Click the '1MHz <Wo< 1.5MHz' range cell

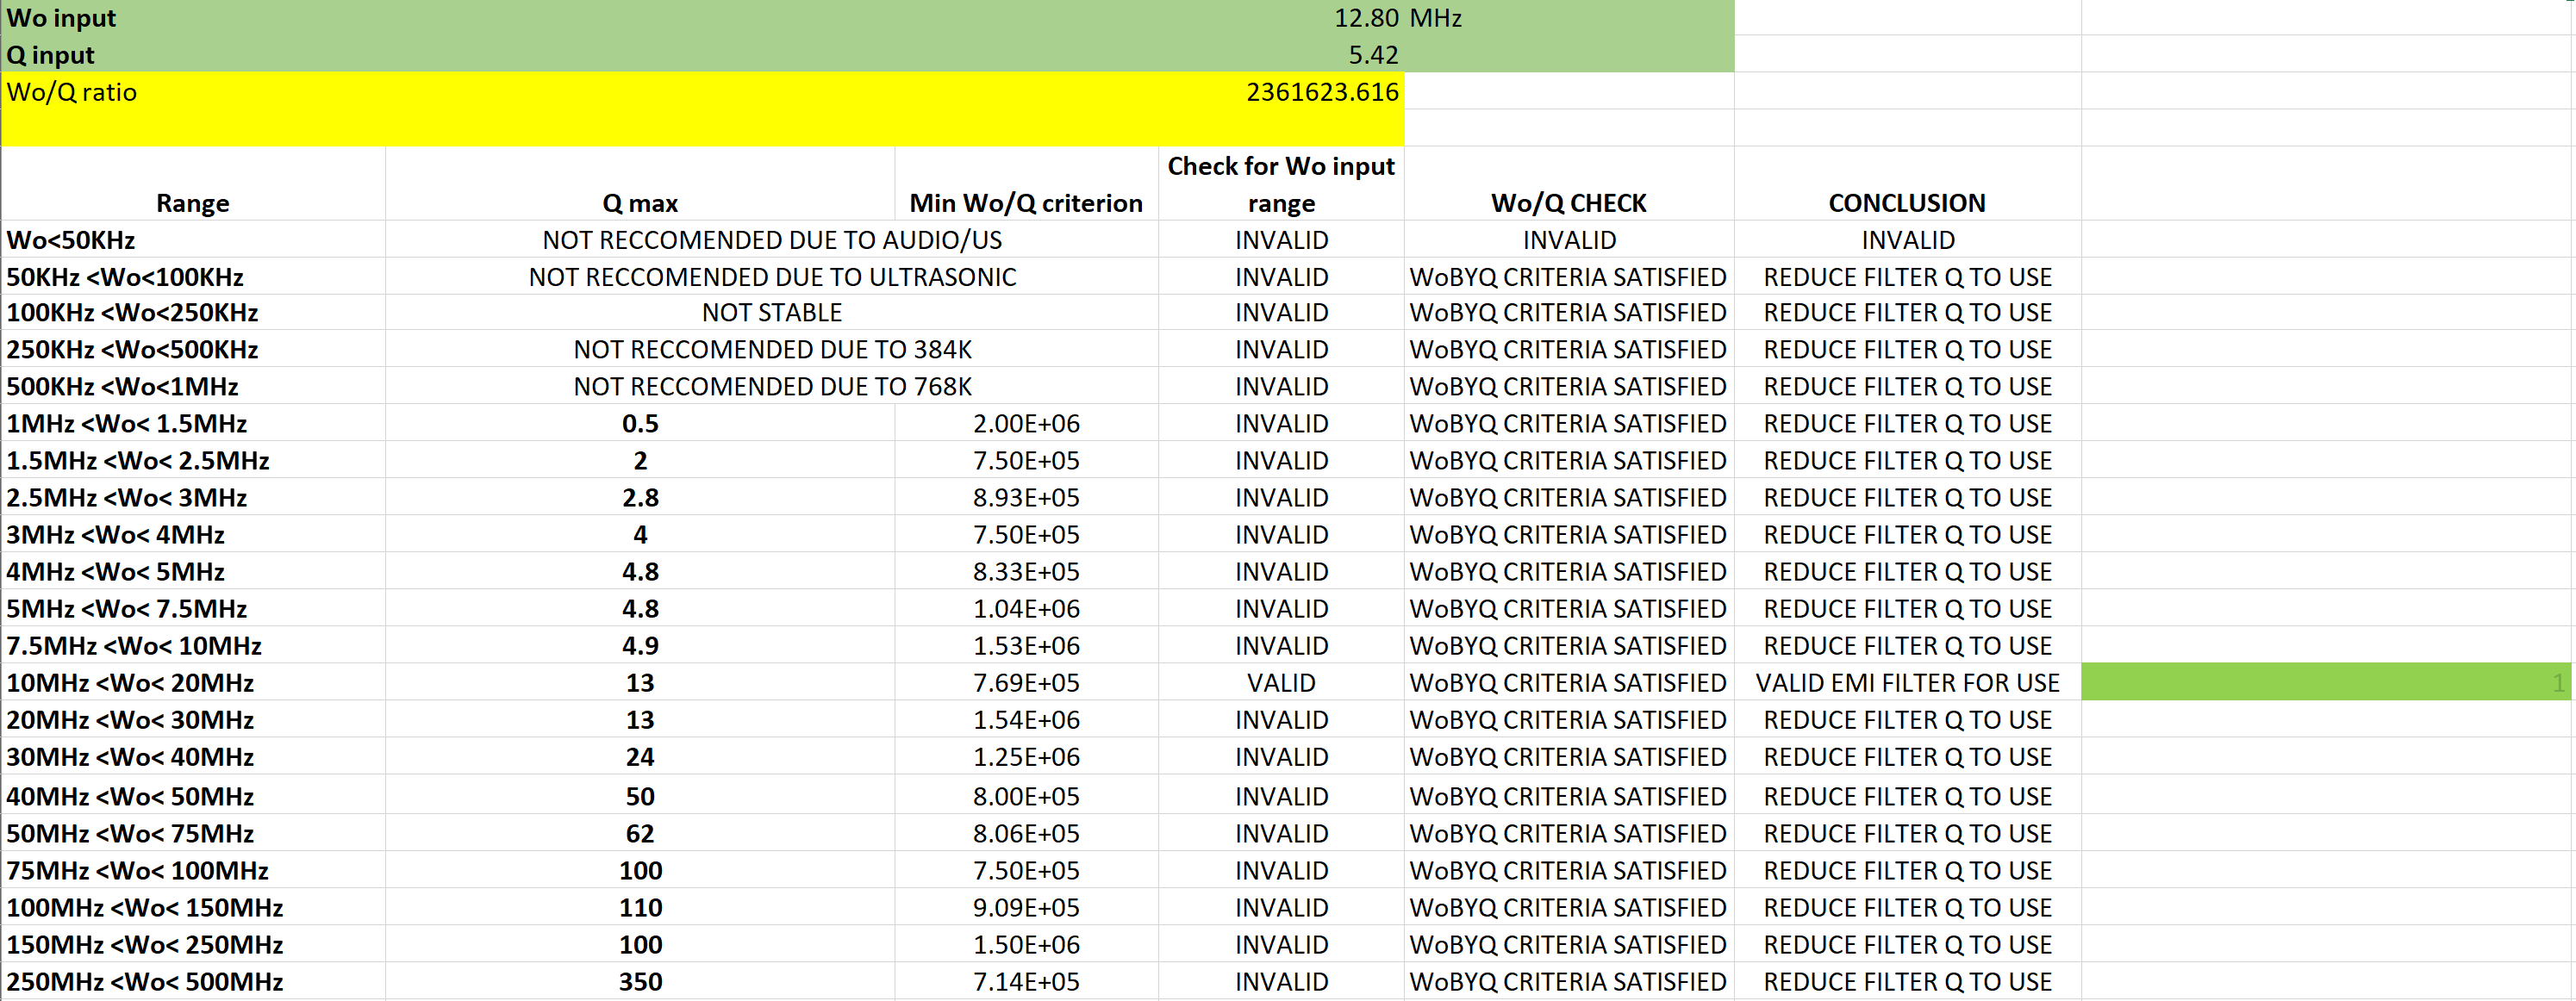pos(193,424)
